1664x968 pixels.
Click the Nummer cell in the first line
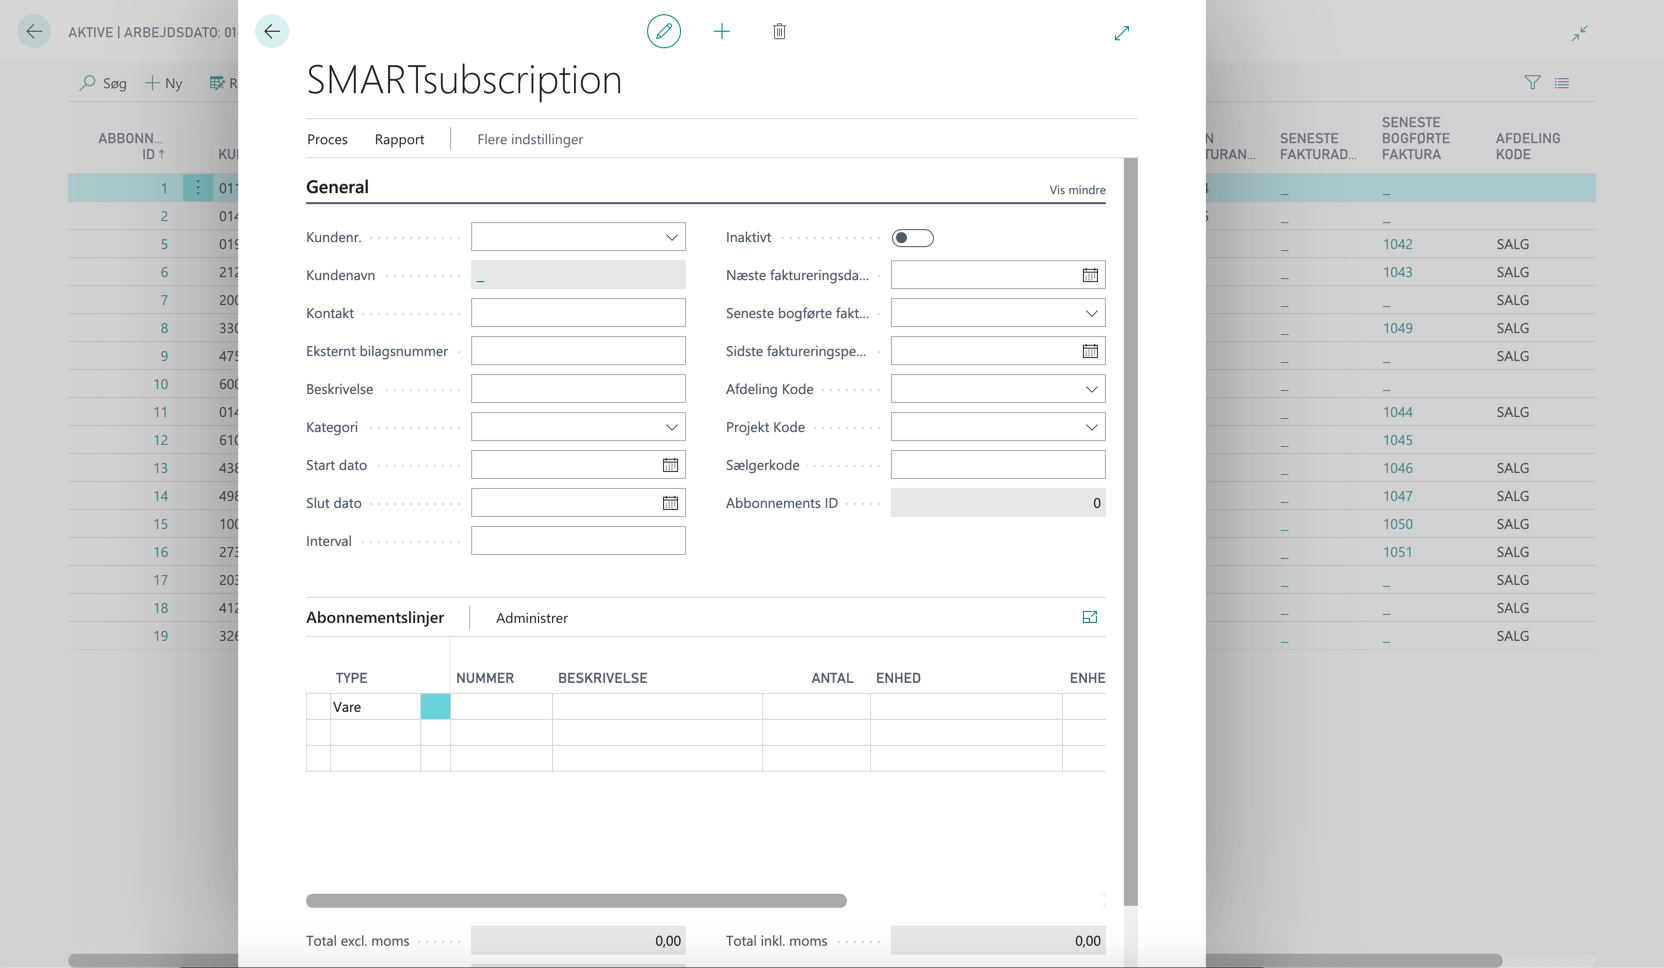click(x=501, y=707)
